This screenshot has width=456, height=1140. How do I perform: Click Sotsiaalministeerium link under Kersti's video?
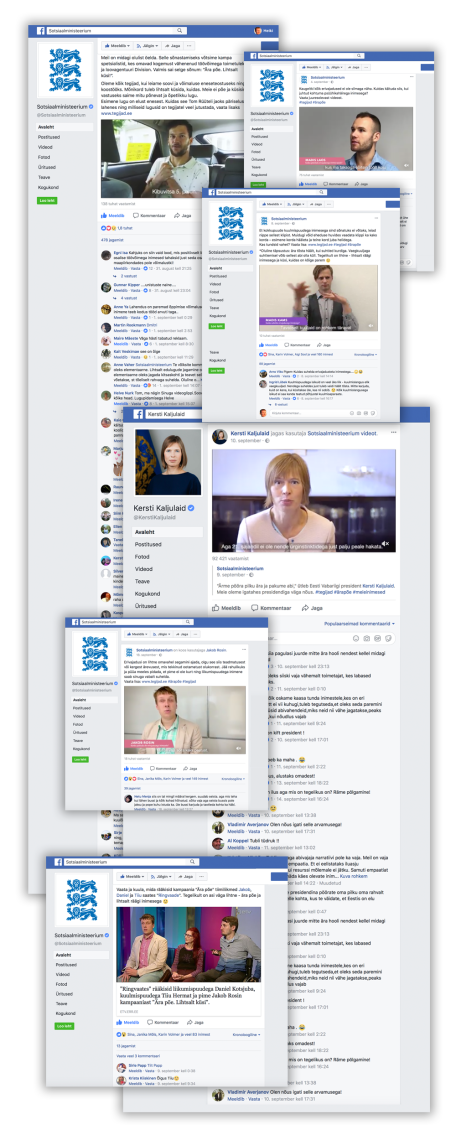point(239,568)
